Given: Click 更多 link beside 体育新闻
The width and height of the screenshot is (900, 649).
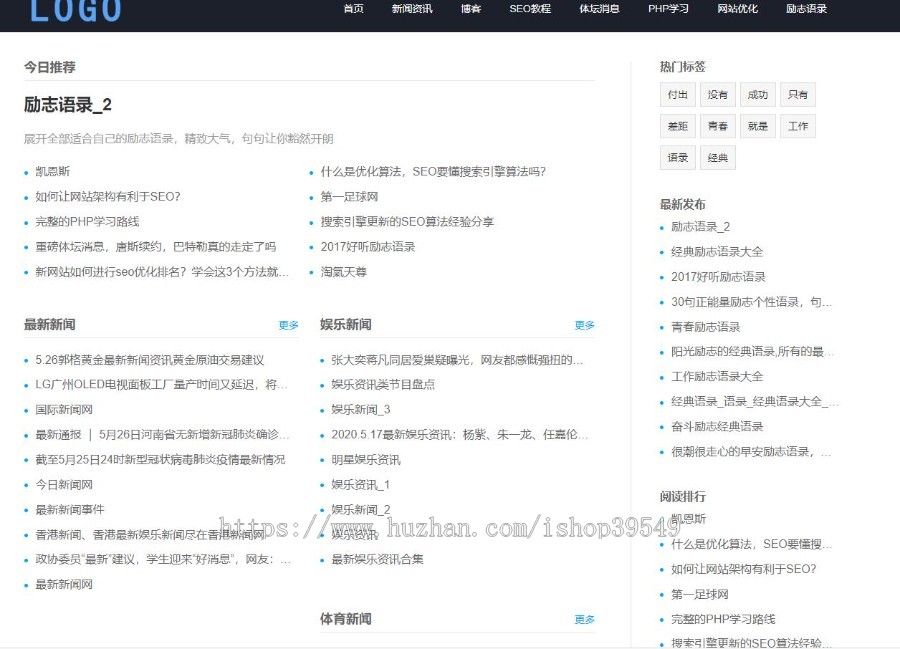Looking at the screenshot, I should pos(584,620).
